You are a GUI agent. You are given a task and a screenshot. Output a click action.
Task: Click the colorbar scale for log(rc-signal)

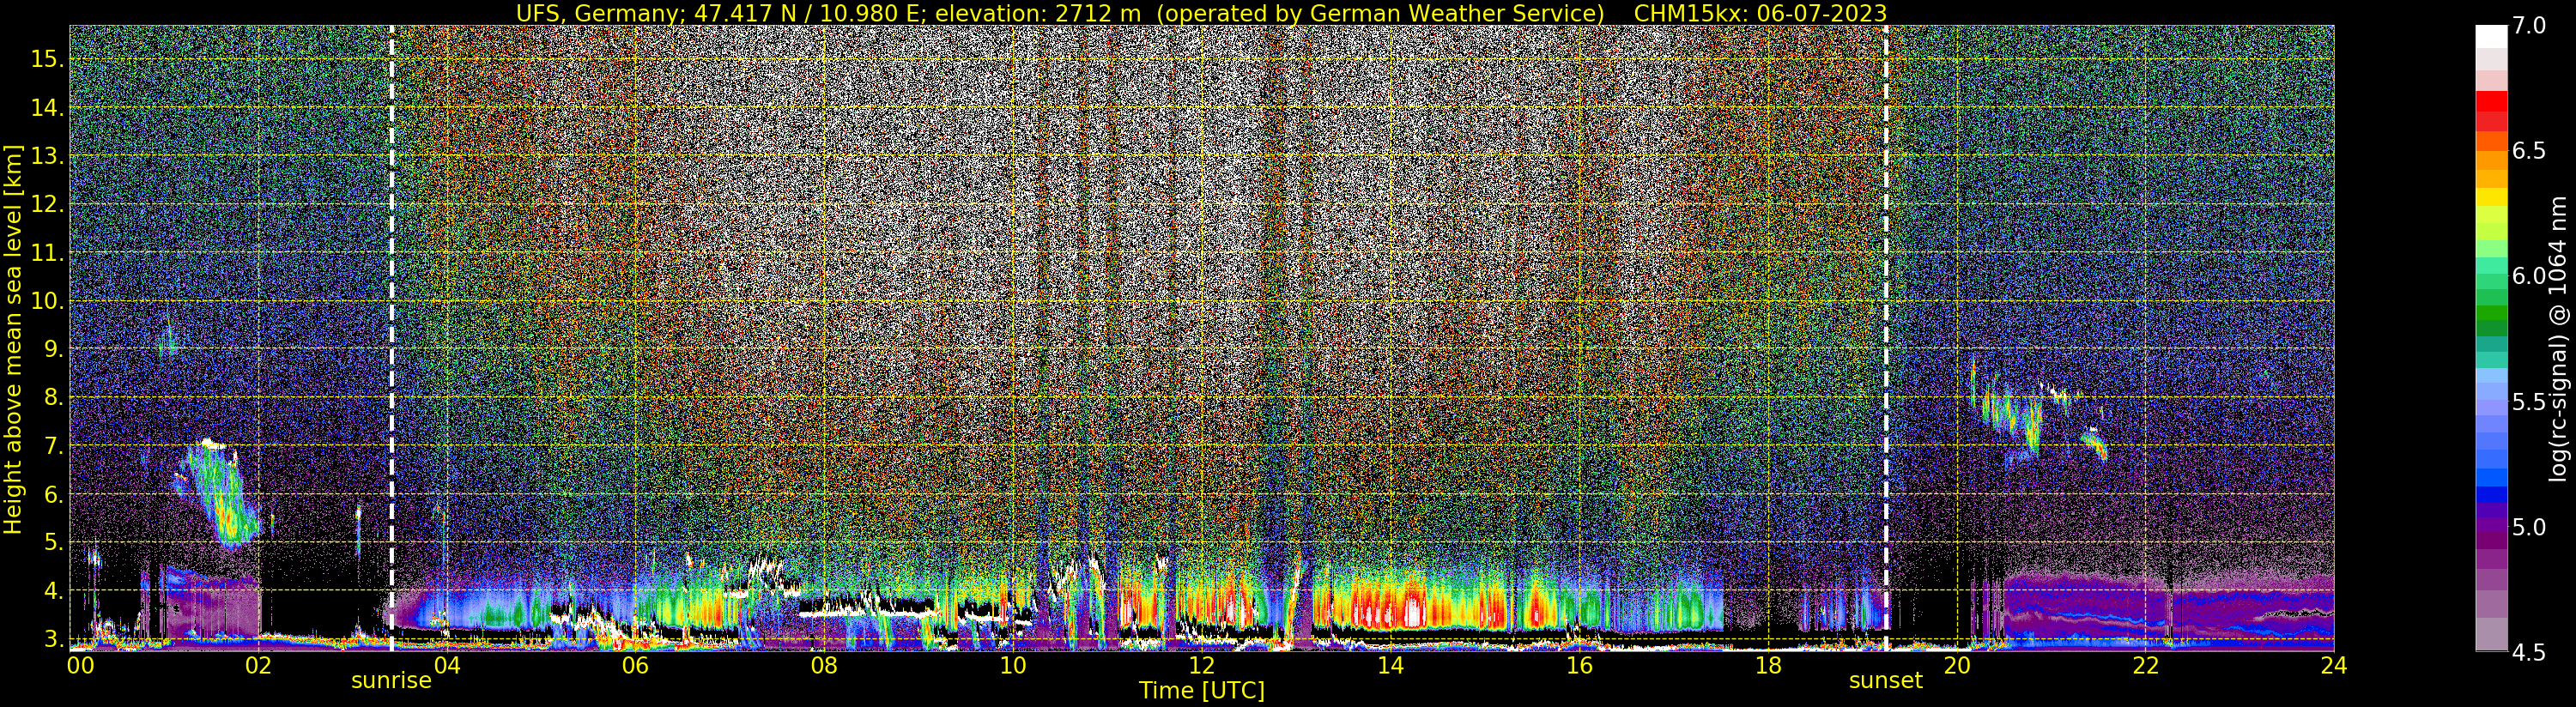pos(2491,338)
